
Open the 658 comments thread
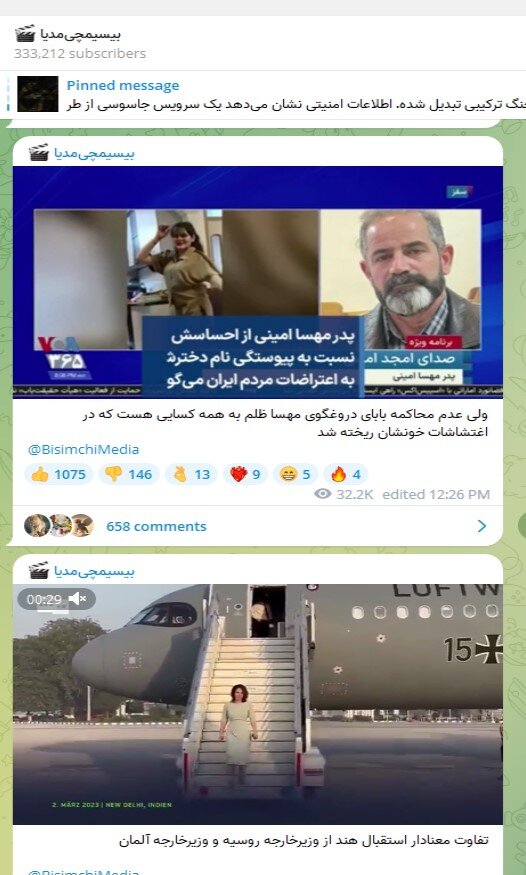tap(156, 526)
